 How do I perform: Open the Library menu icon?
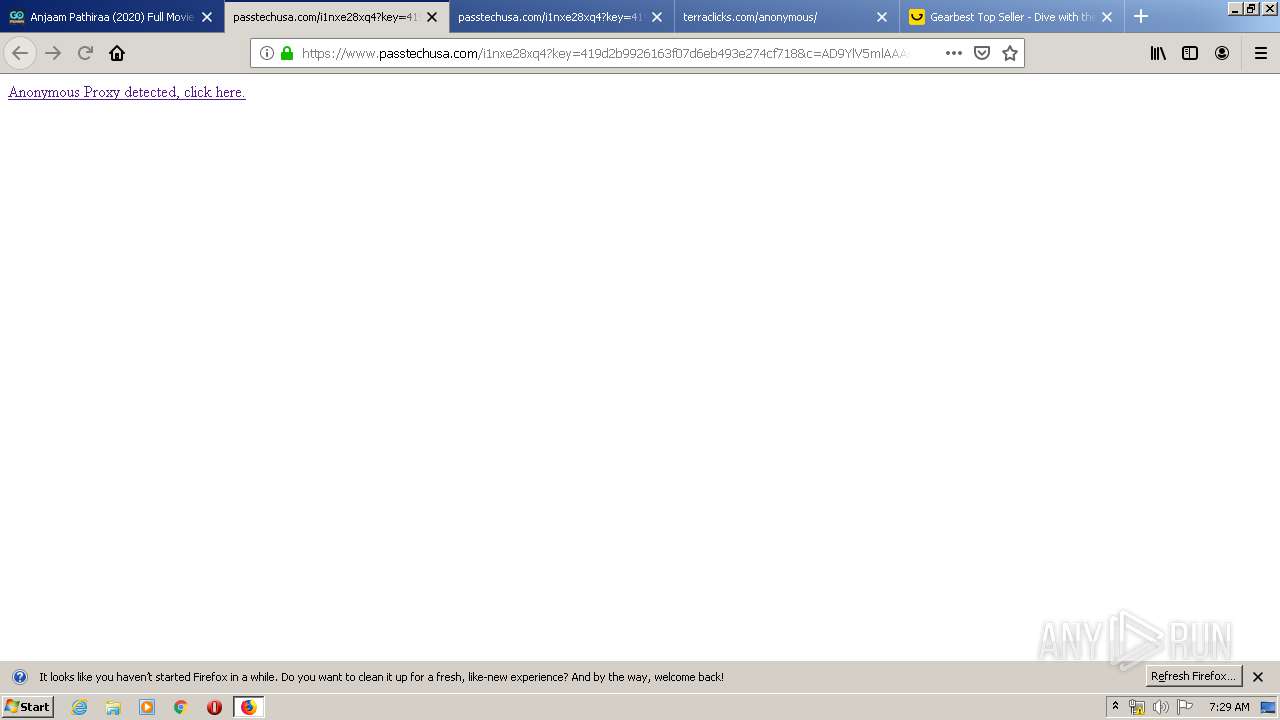pos(1158,53)
